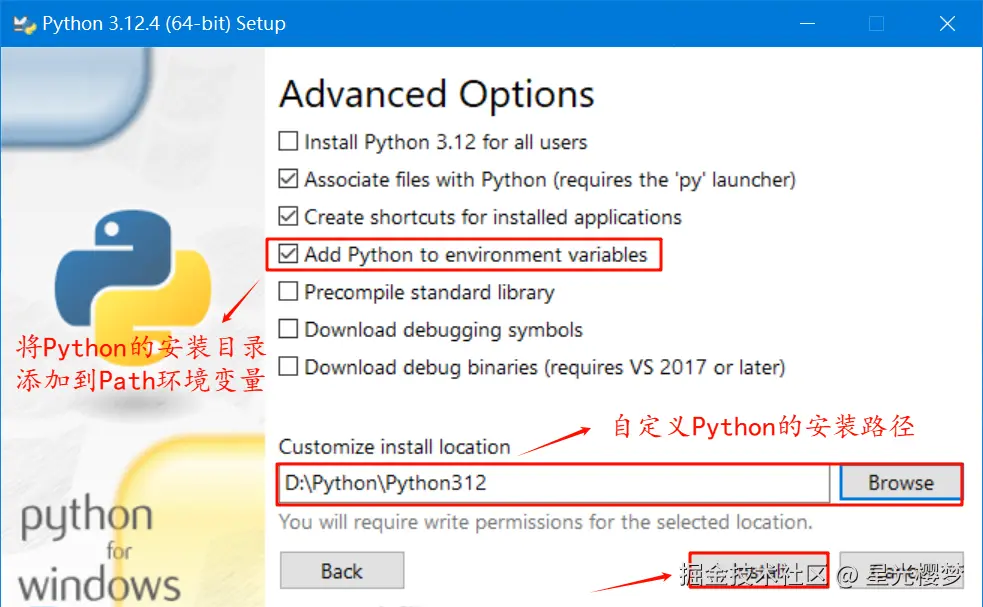Click the Cancel button beside Install
This screenshot has width=983, height=607.
pyautogui.click(x=902, y=570)
